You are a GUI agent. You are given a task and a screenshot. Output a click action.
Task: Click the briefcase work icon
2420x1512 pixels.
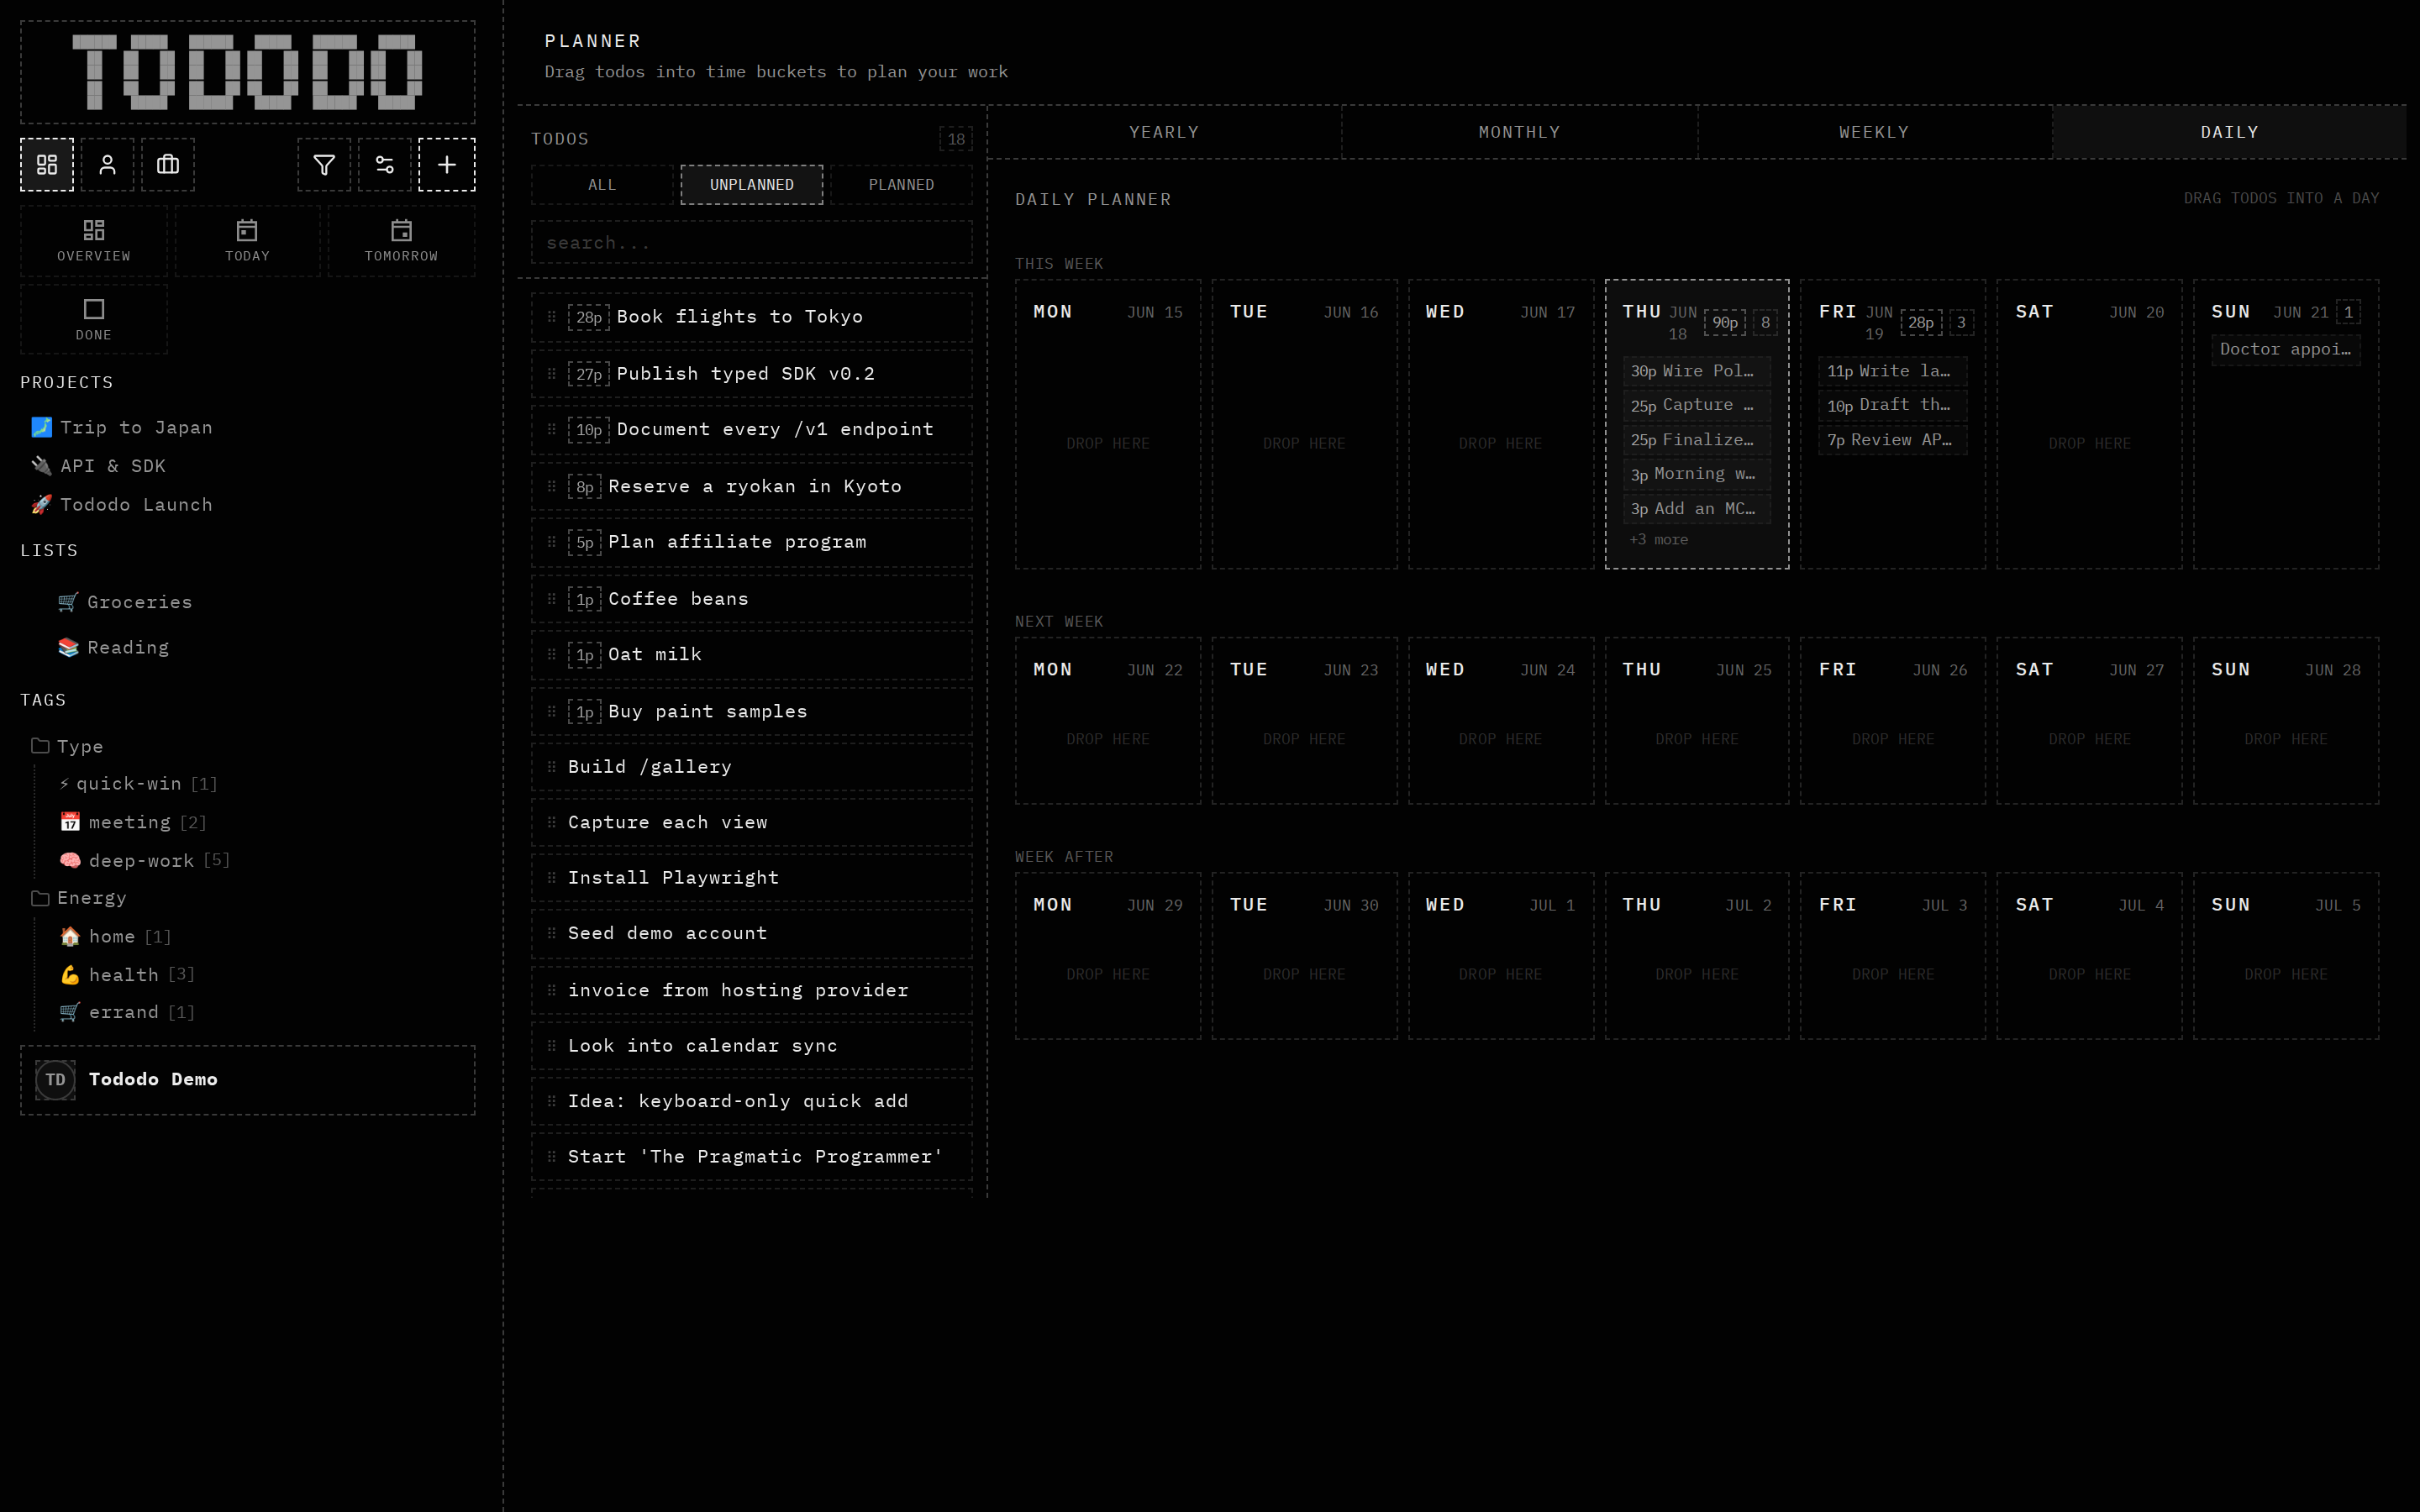coord(168,165)
